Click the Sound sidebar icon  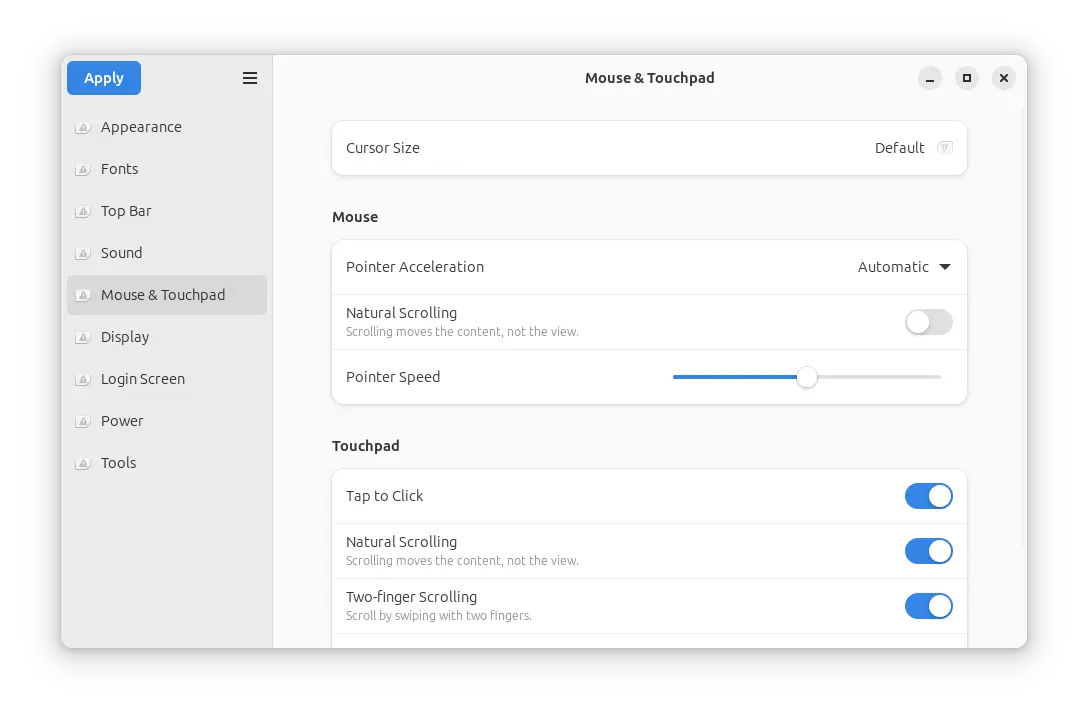point(83,254)
